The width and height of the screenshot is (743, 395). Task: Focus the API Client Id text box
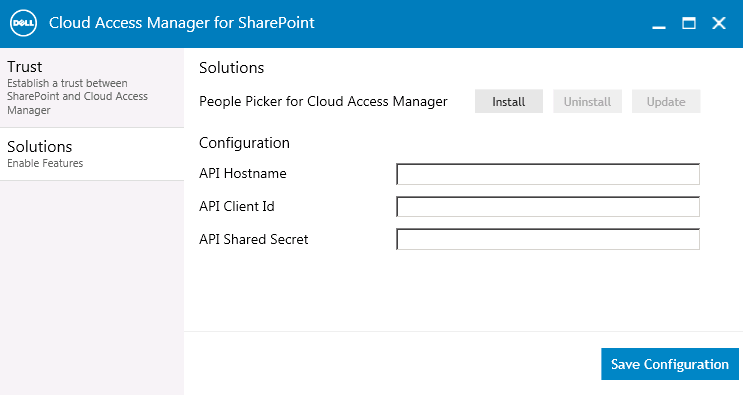click(x=548, y=206)
